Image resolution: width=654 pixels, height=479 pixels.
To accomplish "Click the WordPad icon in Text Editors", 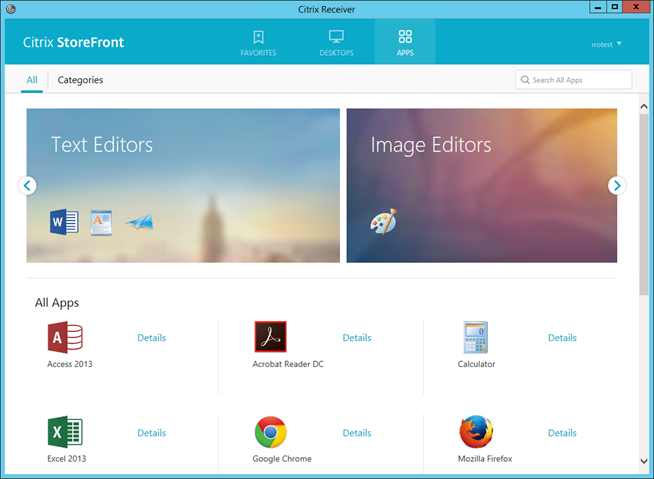I will (101, 222).
